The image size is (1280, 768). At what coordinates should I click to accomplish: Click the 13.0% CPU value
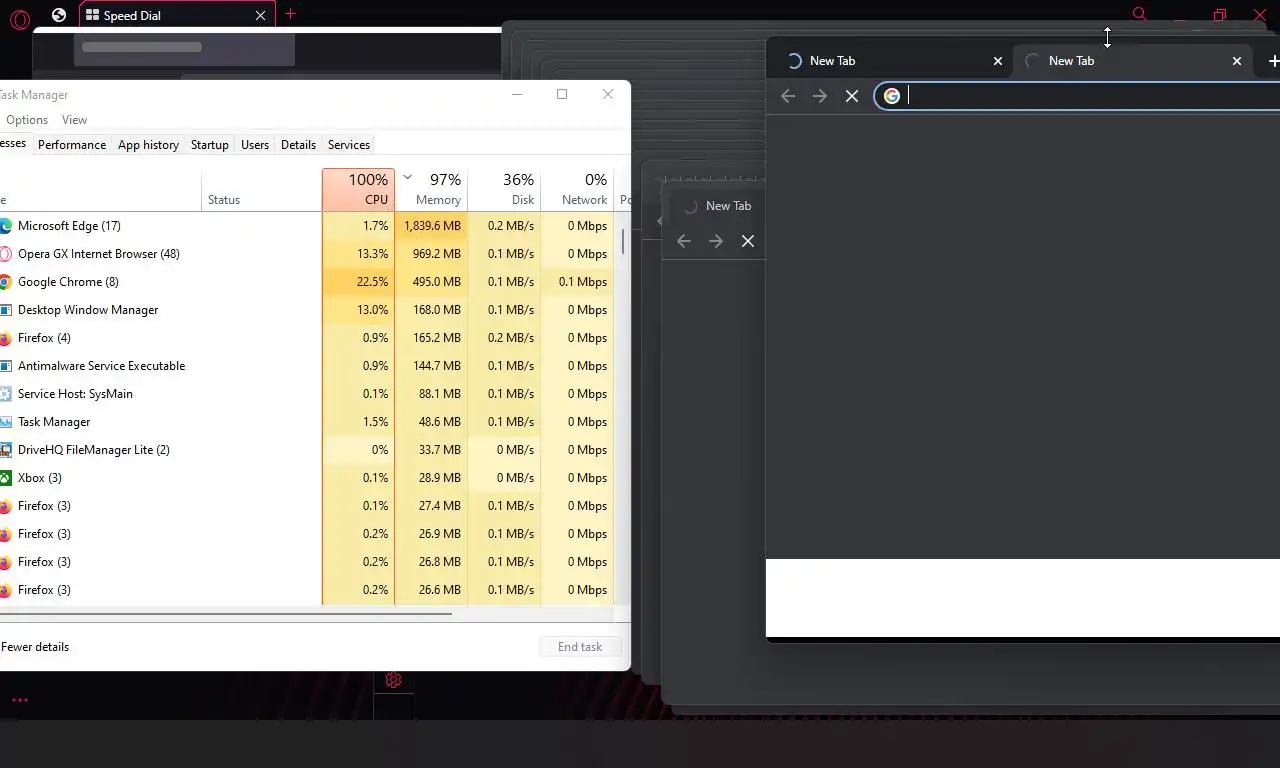[372, 310]
